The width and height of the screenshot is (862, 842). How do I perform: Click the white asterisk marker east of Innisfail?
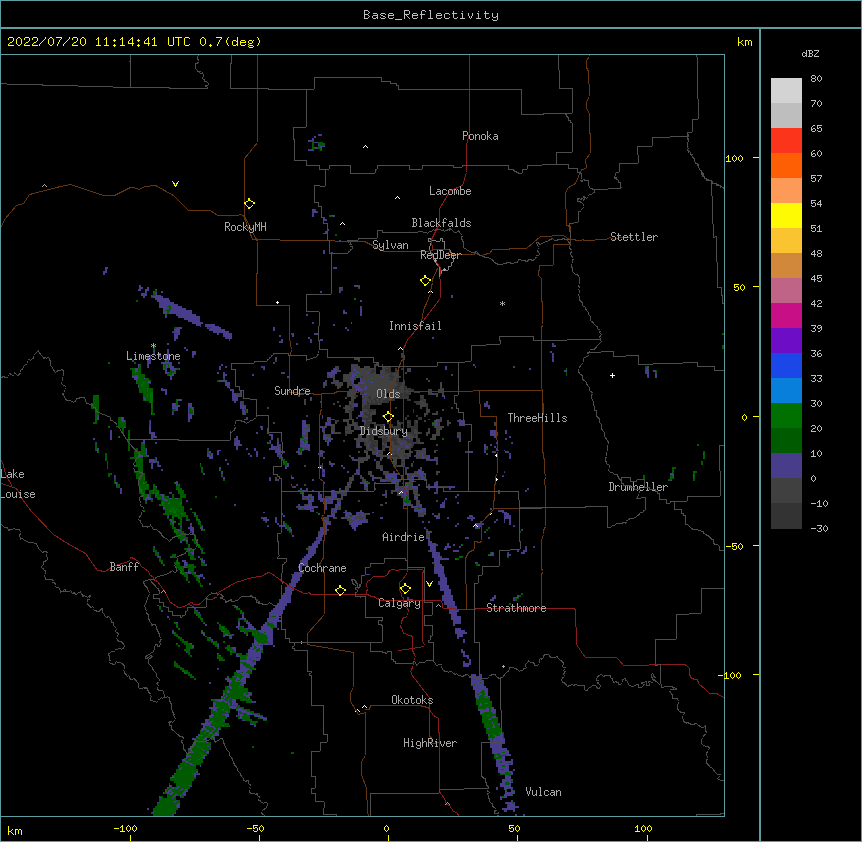[502, 303]
